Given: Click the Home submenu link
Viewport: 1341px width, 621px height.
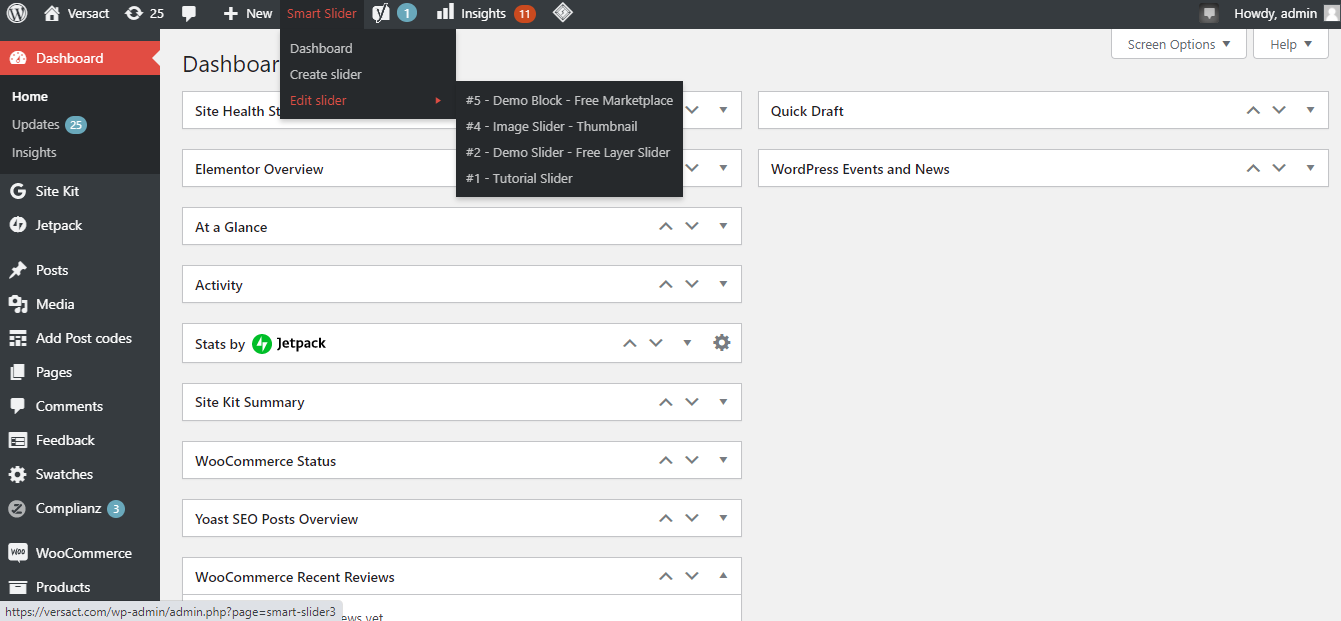Looking at the screenshot, I should pos(30,96).
